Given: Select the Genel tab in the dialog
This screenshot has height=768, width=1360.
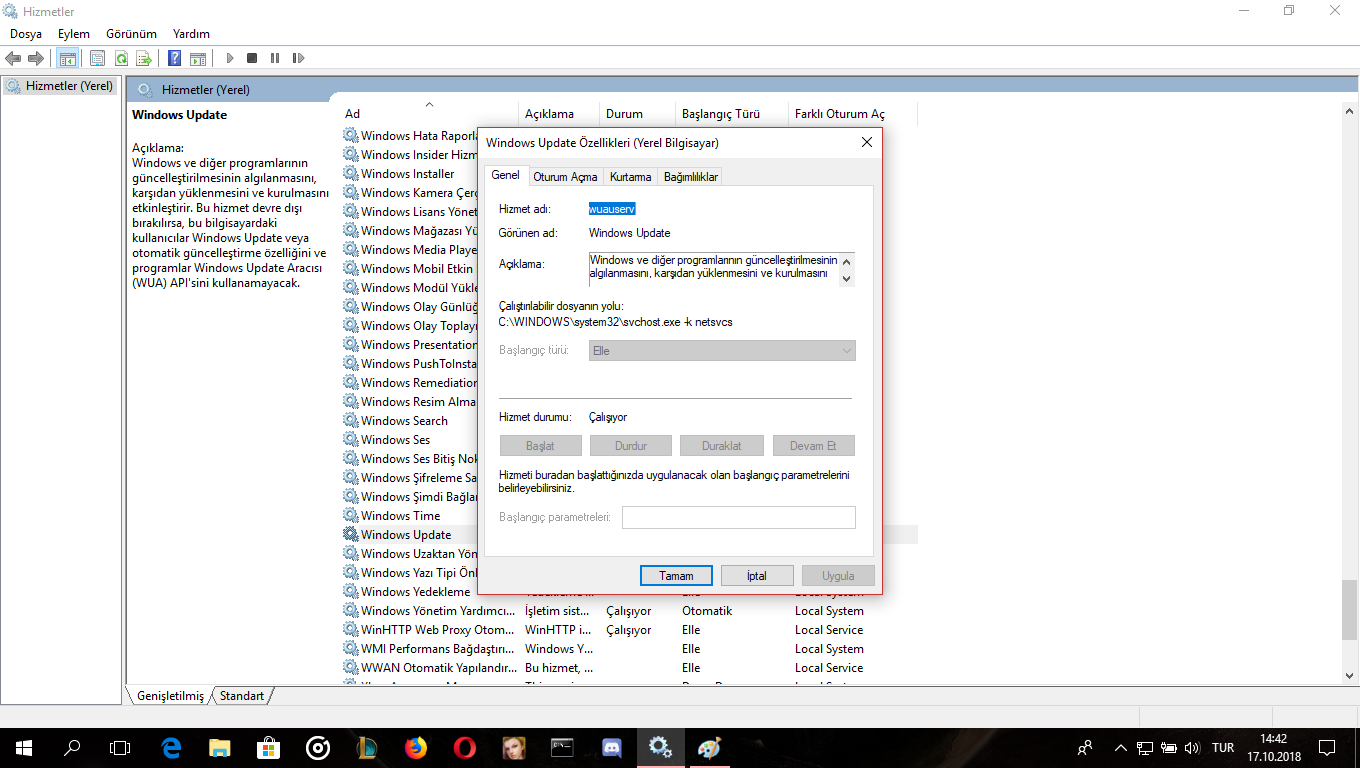Looking at the screenshot, I should click(505, 175).
